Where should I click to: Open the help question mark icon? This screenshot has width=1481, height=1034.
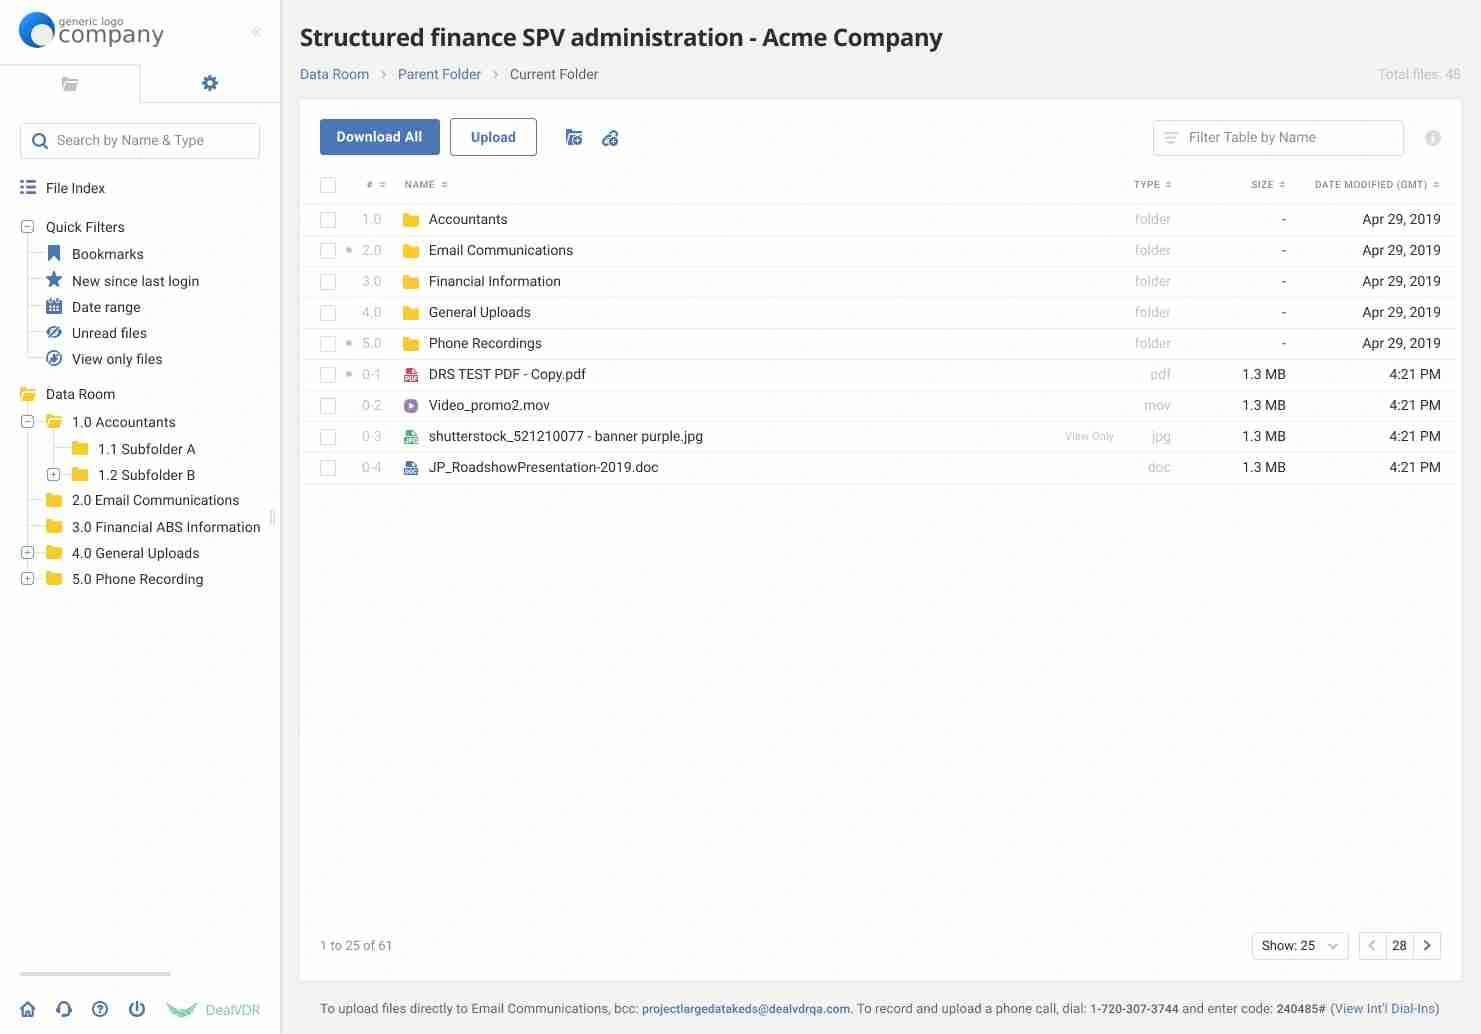[x=100, y=1009]
